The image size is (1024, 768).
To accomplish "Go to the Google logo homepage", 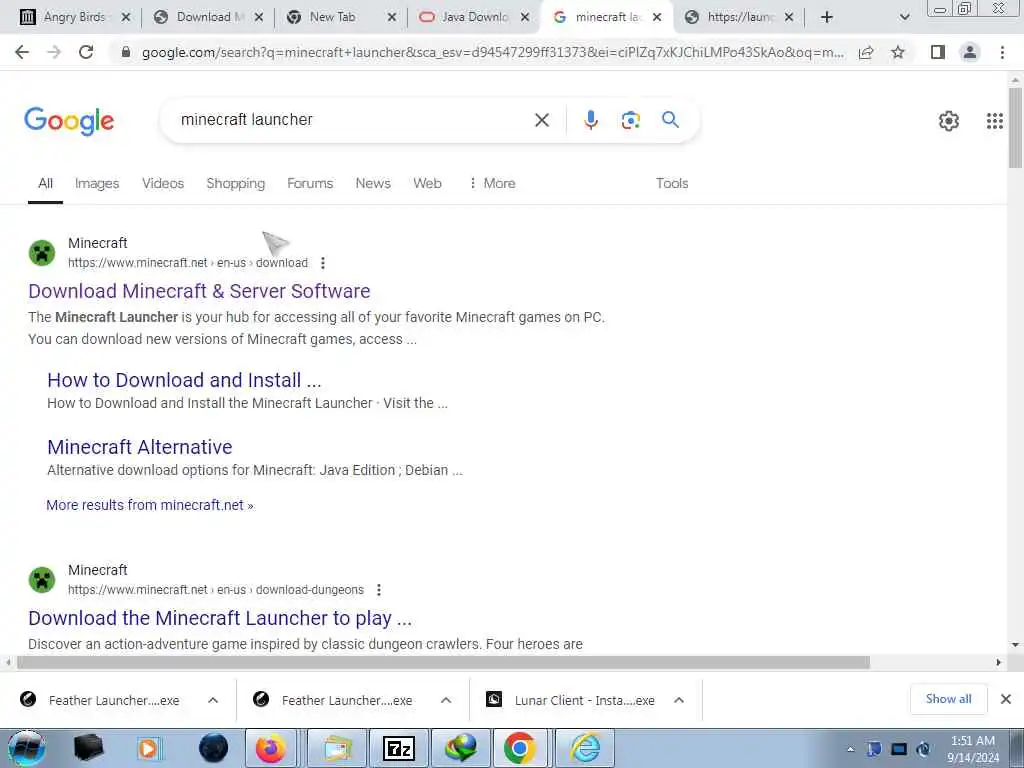I will (69, 121).
